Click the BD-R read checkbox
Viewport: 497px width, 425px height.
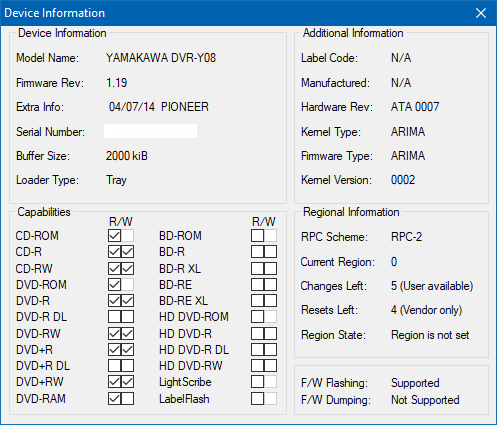[257, 252]
